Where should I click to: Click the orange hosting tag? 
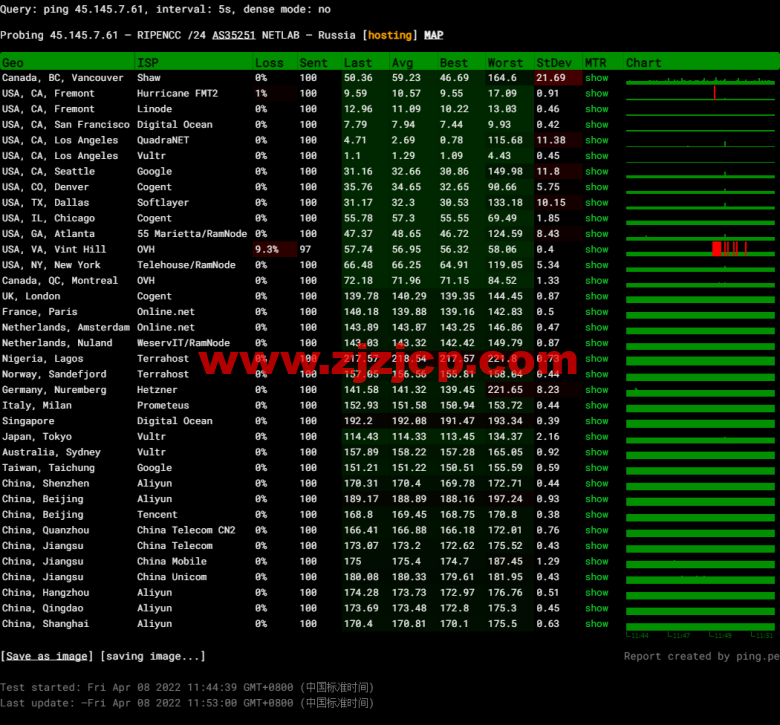389,35
